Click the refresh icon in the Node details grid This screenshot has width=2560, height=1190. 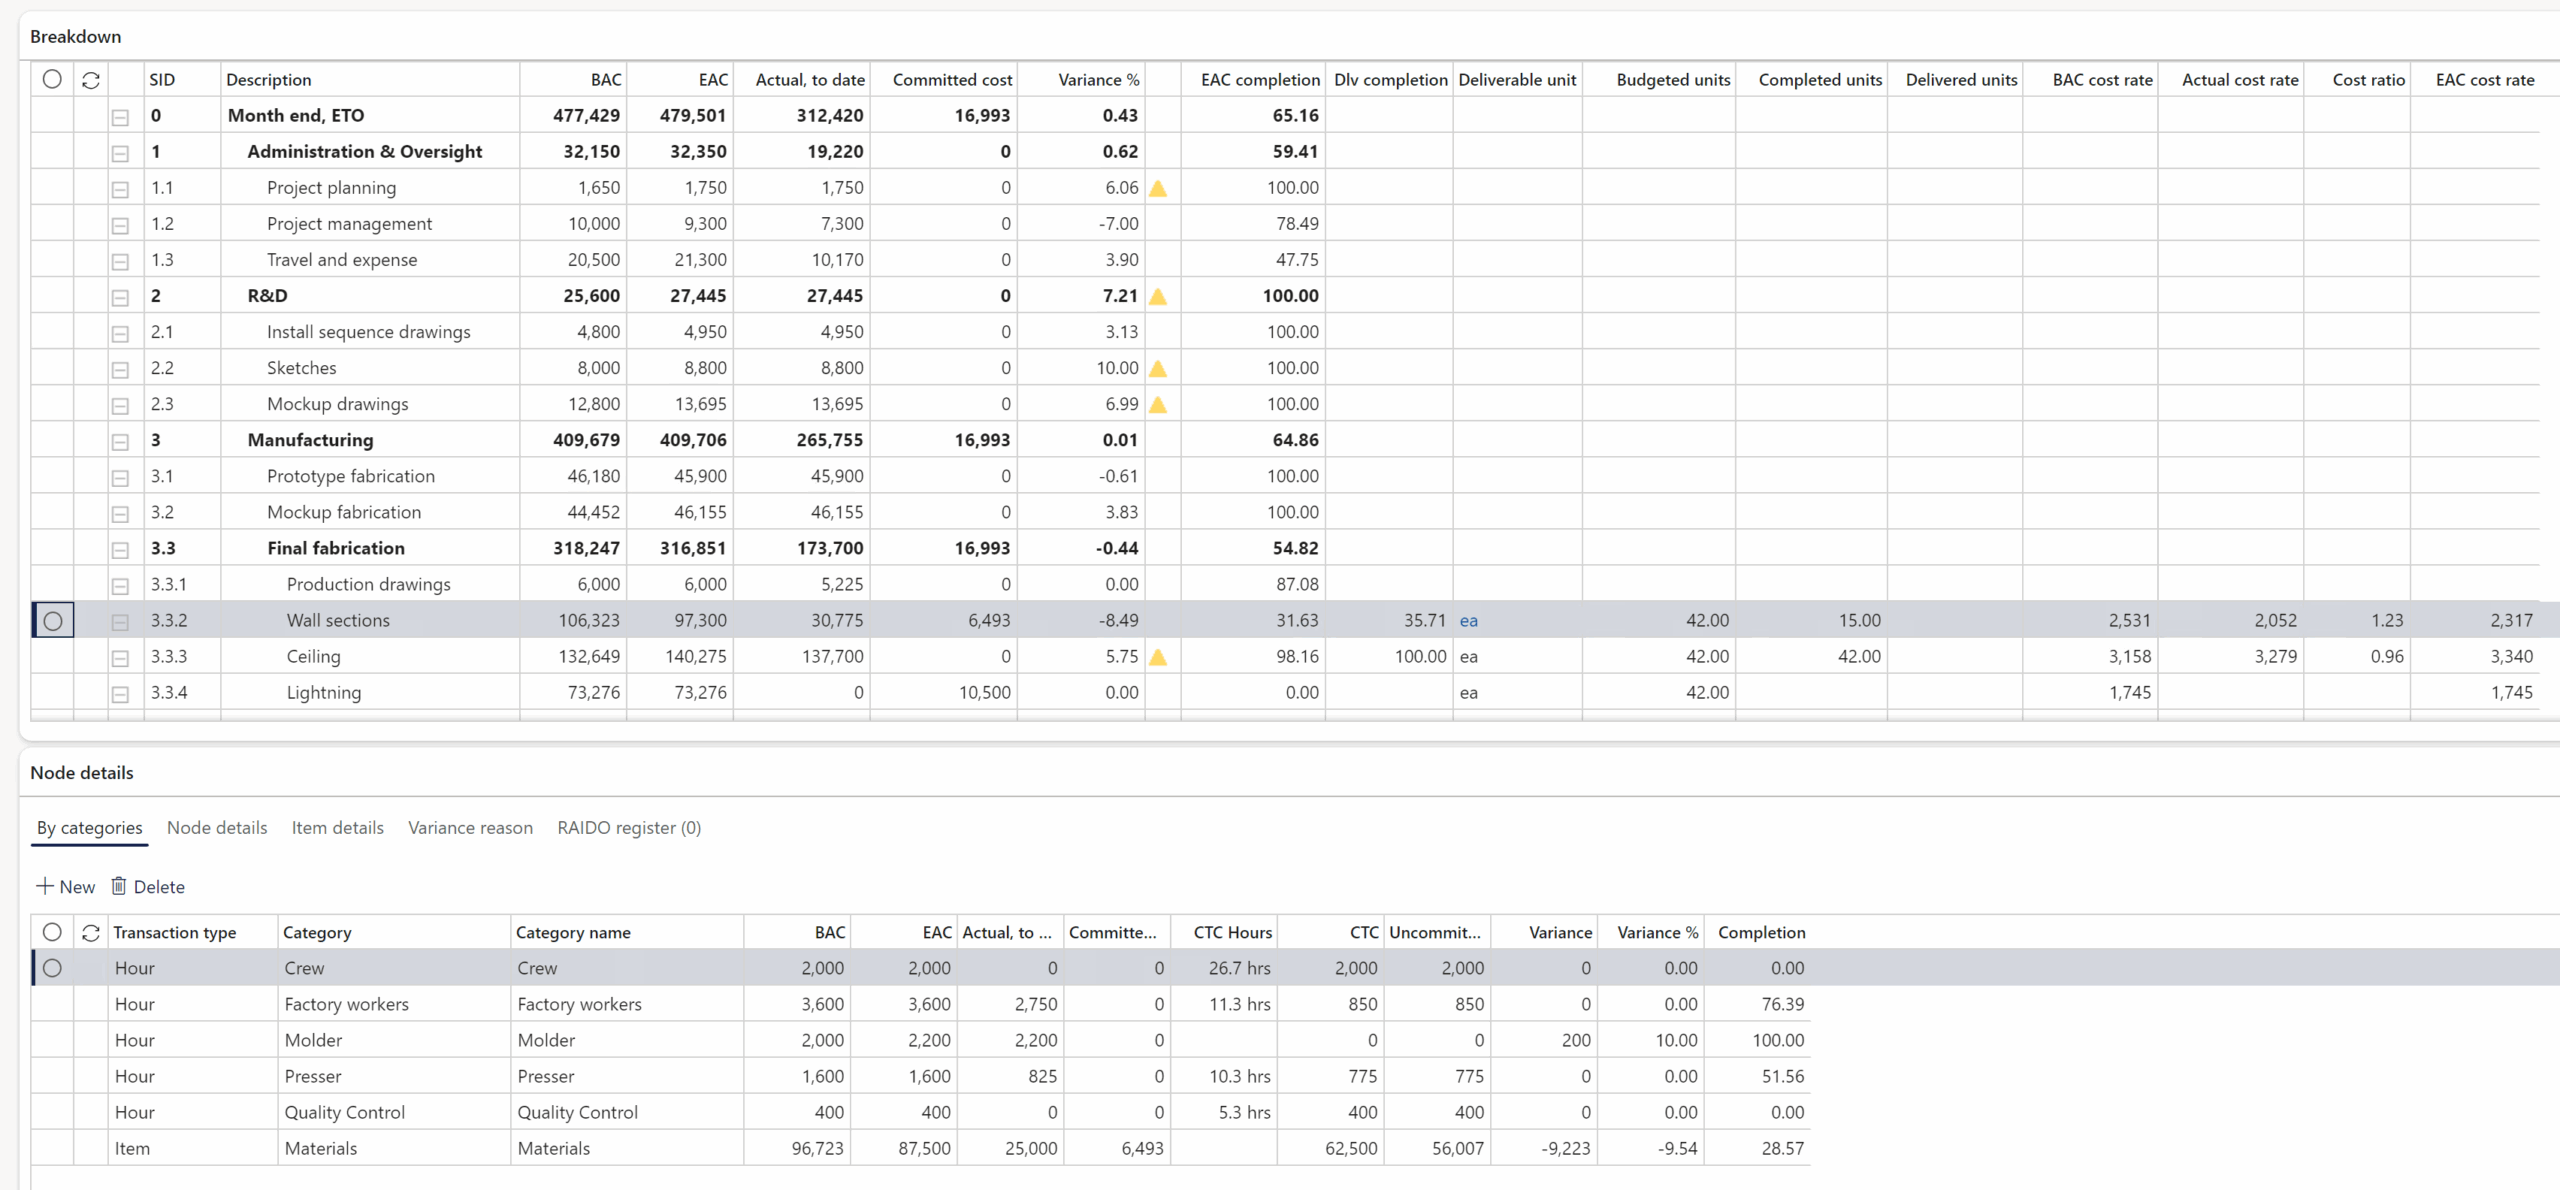pos(90,932)
